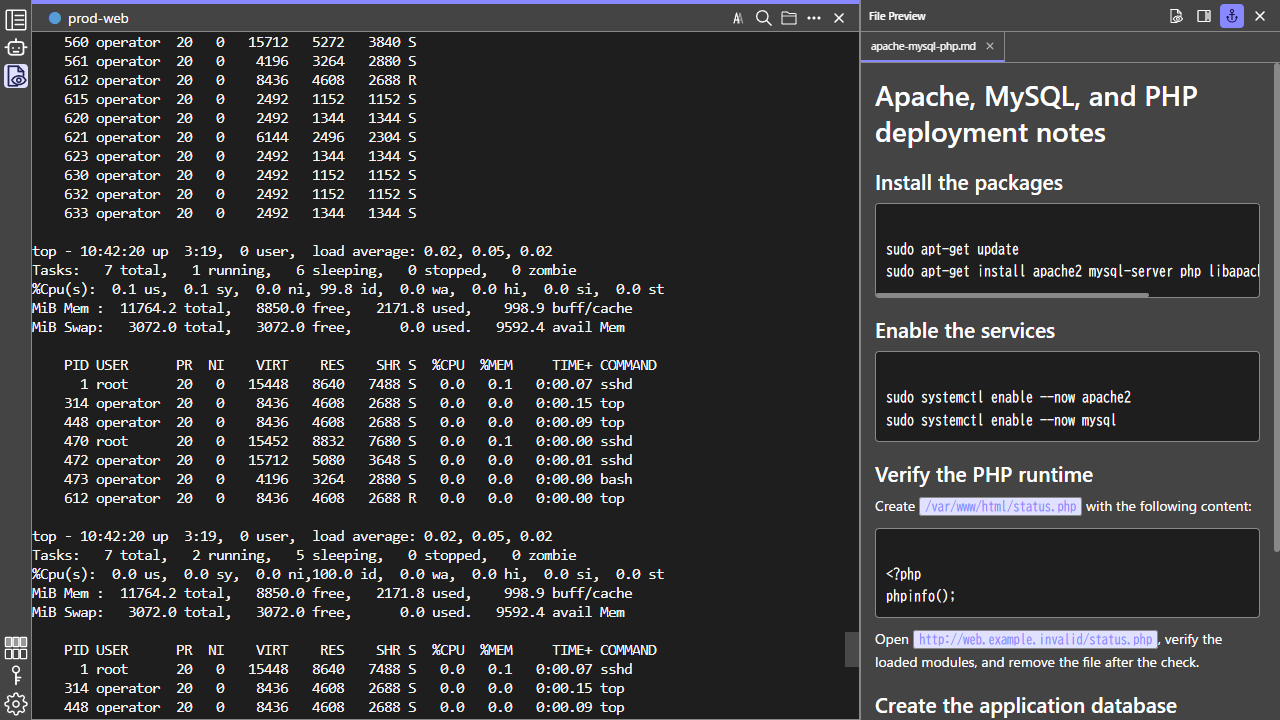This screenshot has width=1280, height=720.
Task: Open the key manager icon
Action: point(16,676)
